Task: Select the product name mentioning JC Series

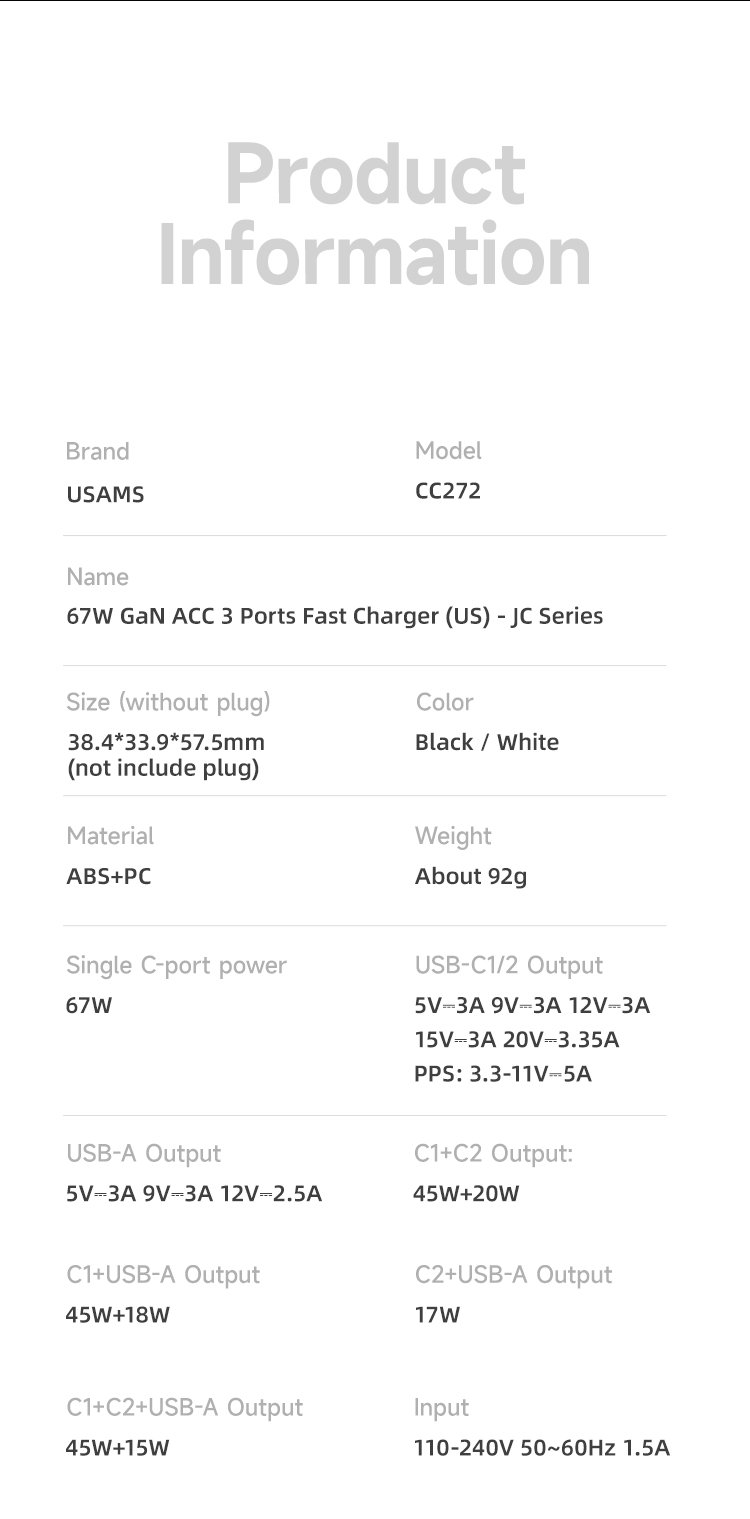Action: 334,616
